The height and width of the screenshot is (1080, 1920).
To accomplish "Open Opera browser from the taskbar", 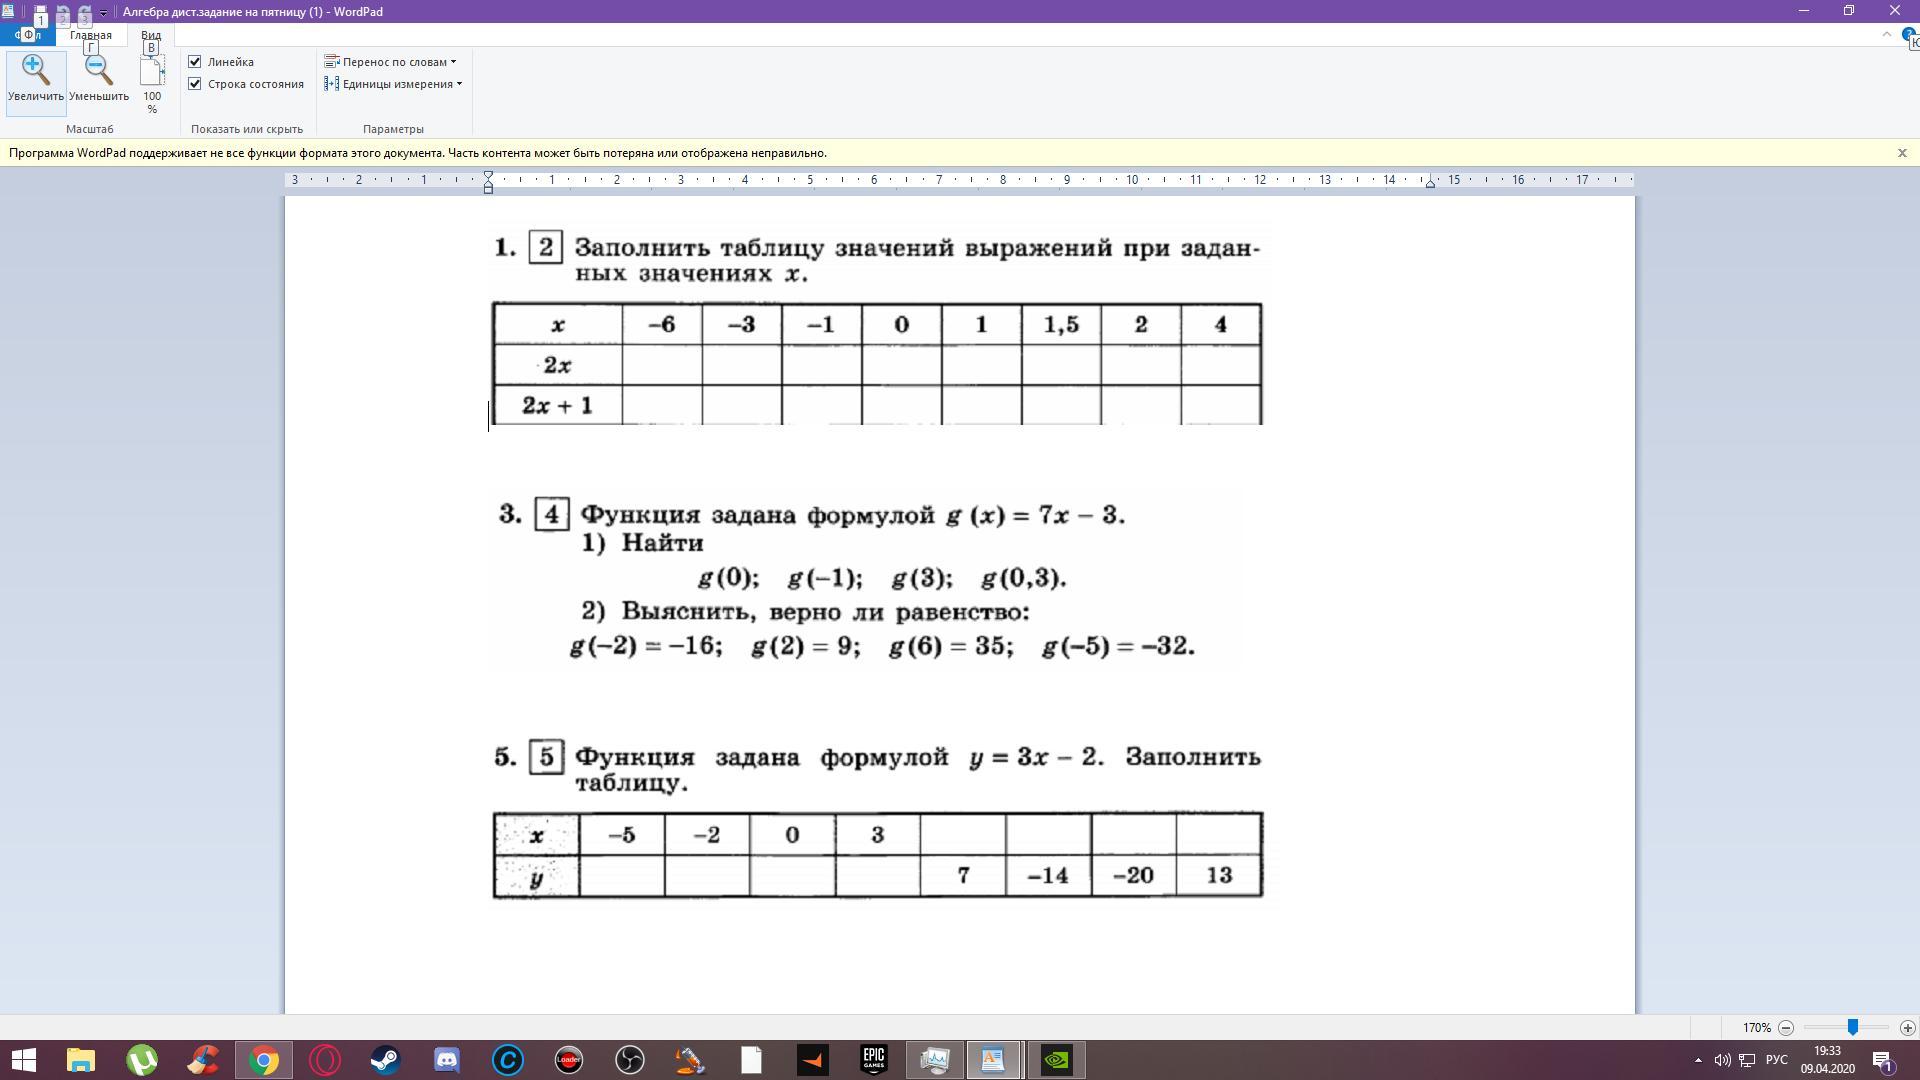I will (325, 1060).
